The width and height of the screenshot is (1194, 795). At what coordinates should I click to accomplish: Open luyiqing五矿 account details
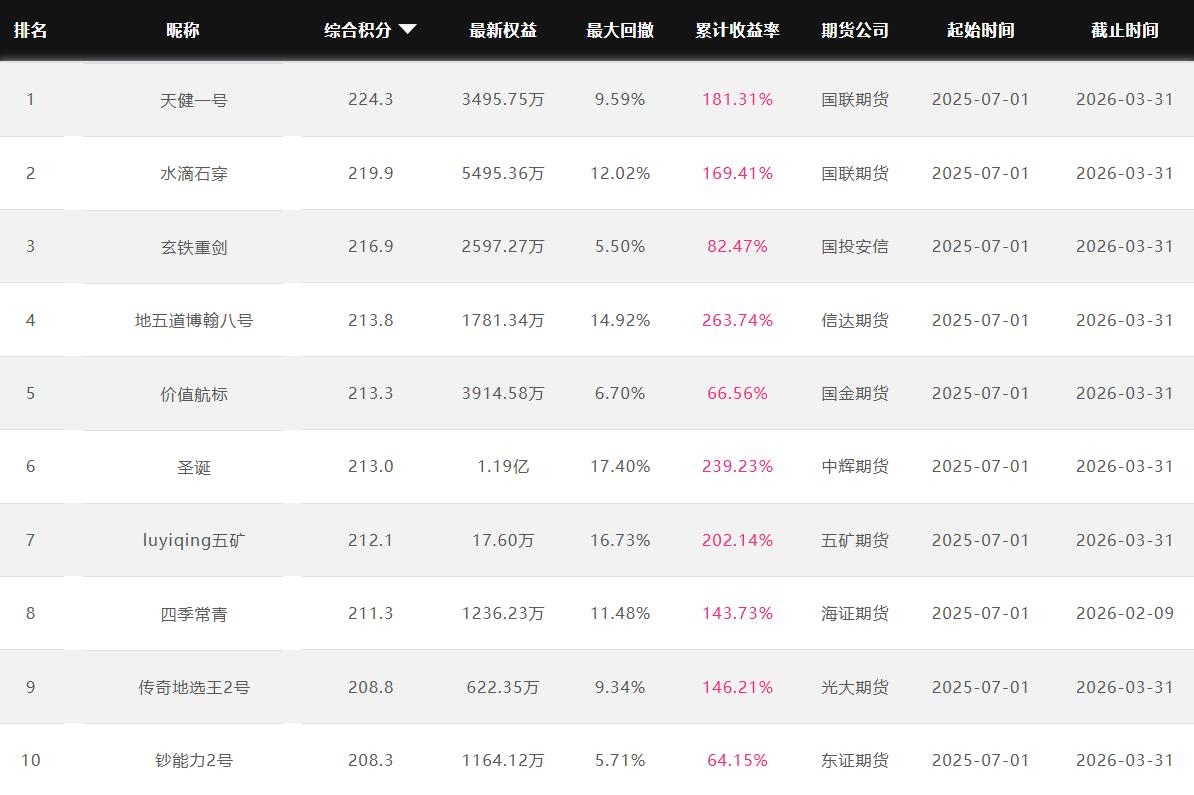pyautogui.click(x=194, y=540)
